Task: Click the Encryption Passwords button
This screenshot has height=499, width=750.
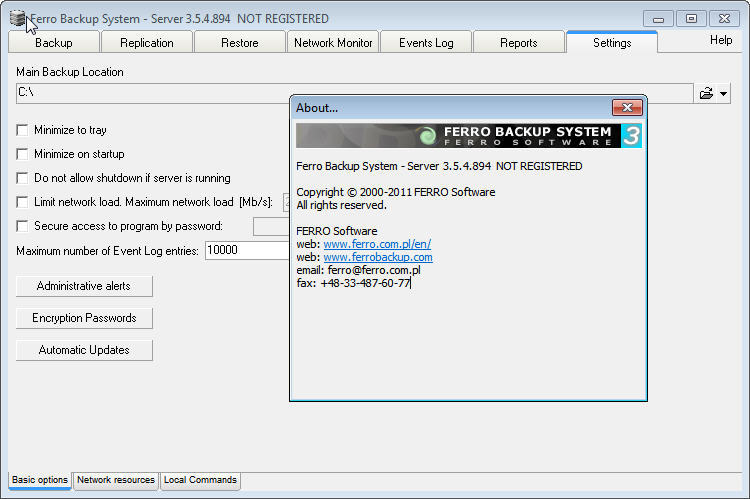Action: tap(84, 318)
